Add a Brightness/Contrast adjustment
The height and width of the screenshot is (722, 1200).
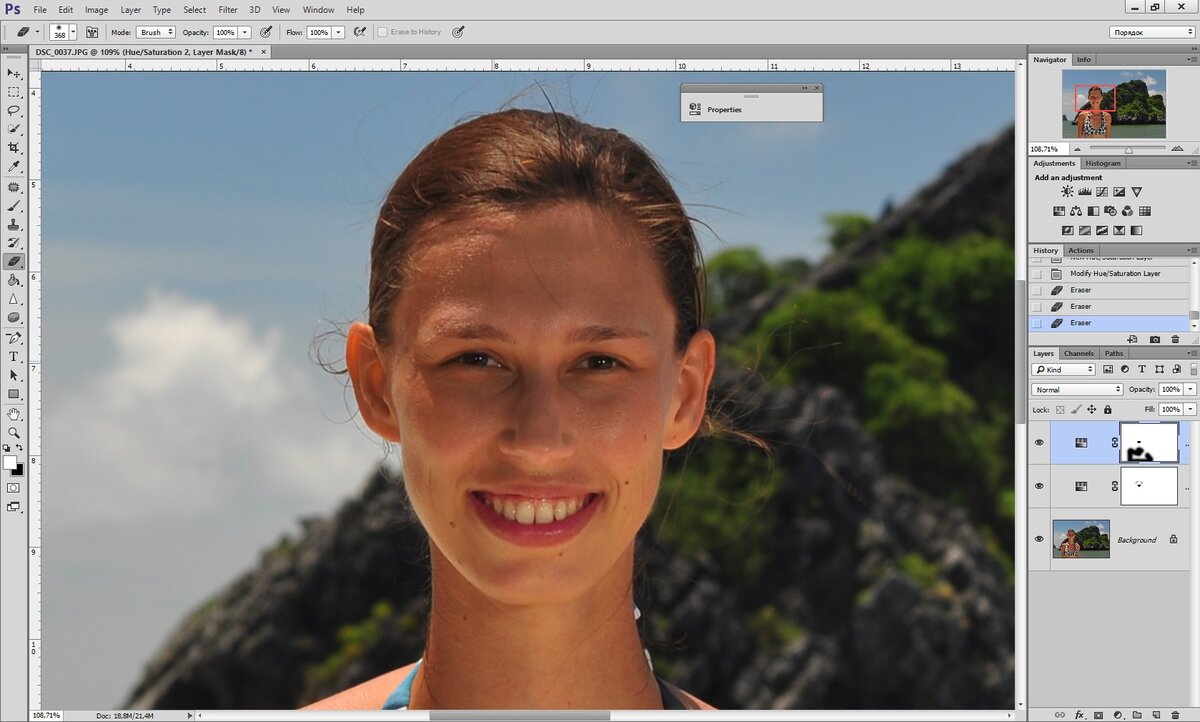pos(1068,192)
